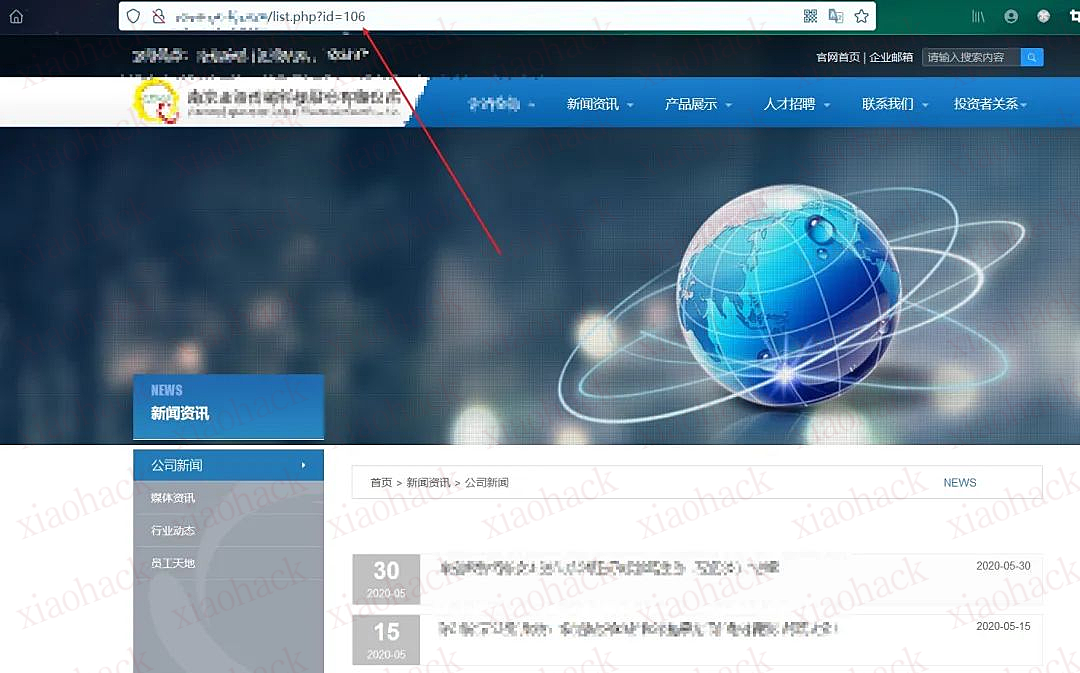Select the 人才招聘 menu item
The width and height of the screenshot is (1080, 673).
[x=789, y=103]
